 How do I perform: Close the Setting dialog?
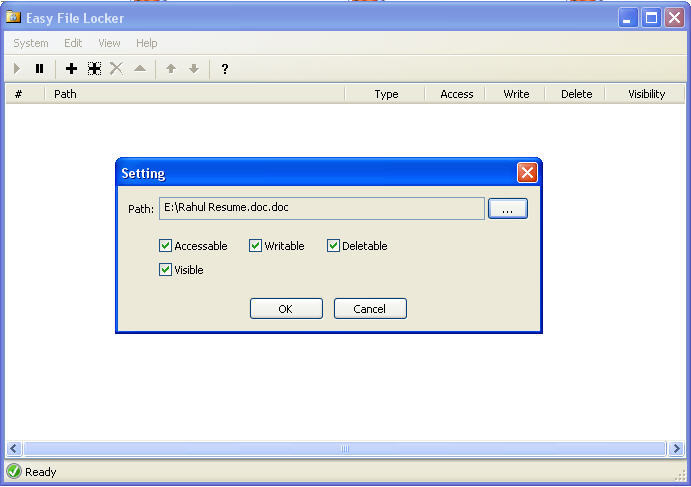point(527,172)
